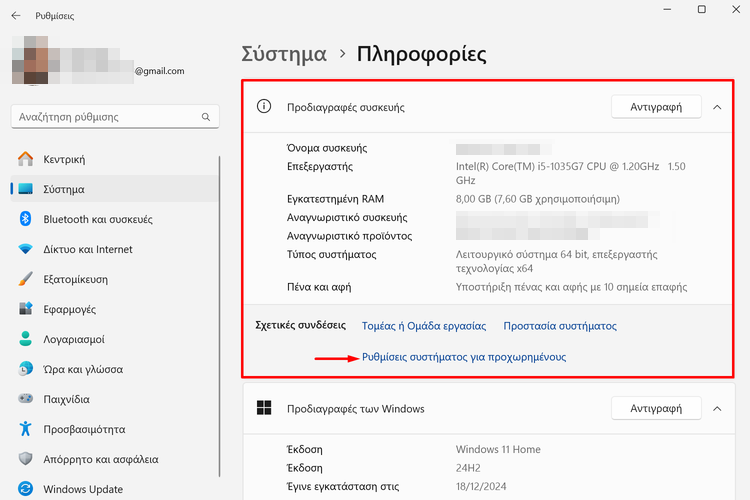This screenshot has width=750, height=500.
Task: Click the Εξατομίκευση paintbrush icon
Action: point(25,279)
